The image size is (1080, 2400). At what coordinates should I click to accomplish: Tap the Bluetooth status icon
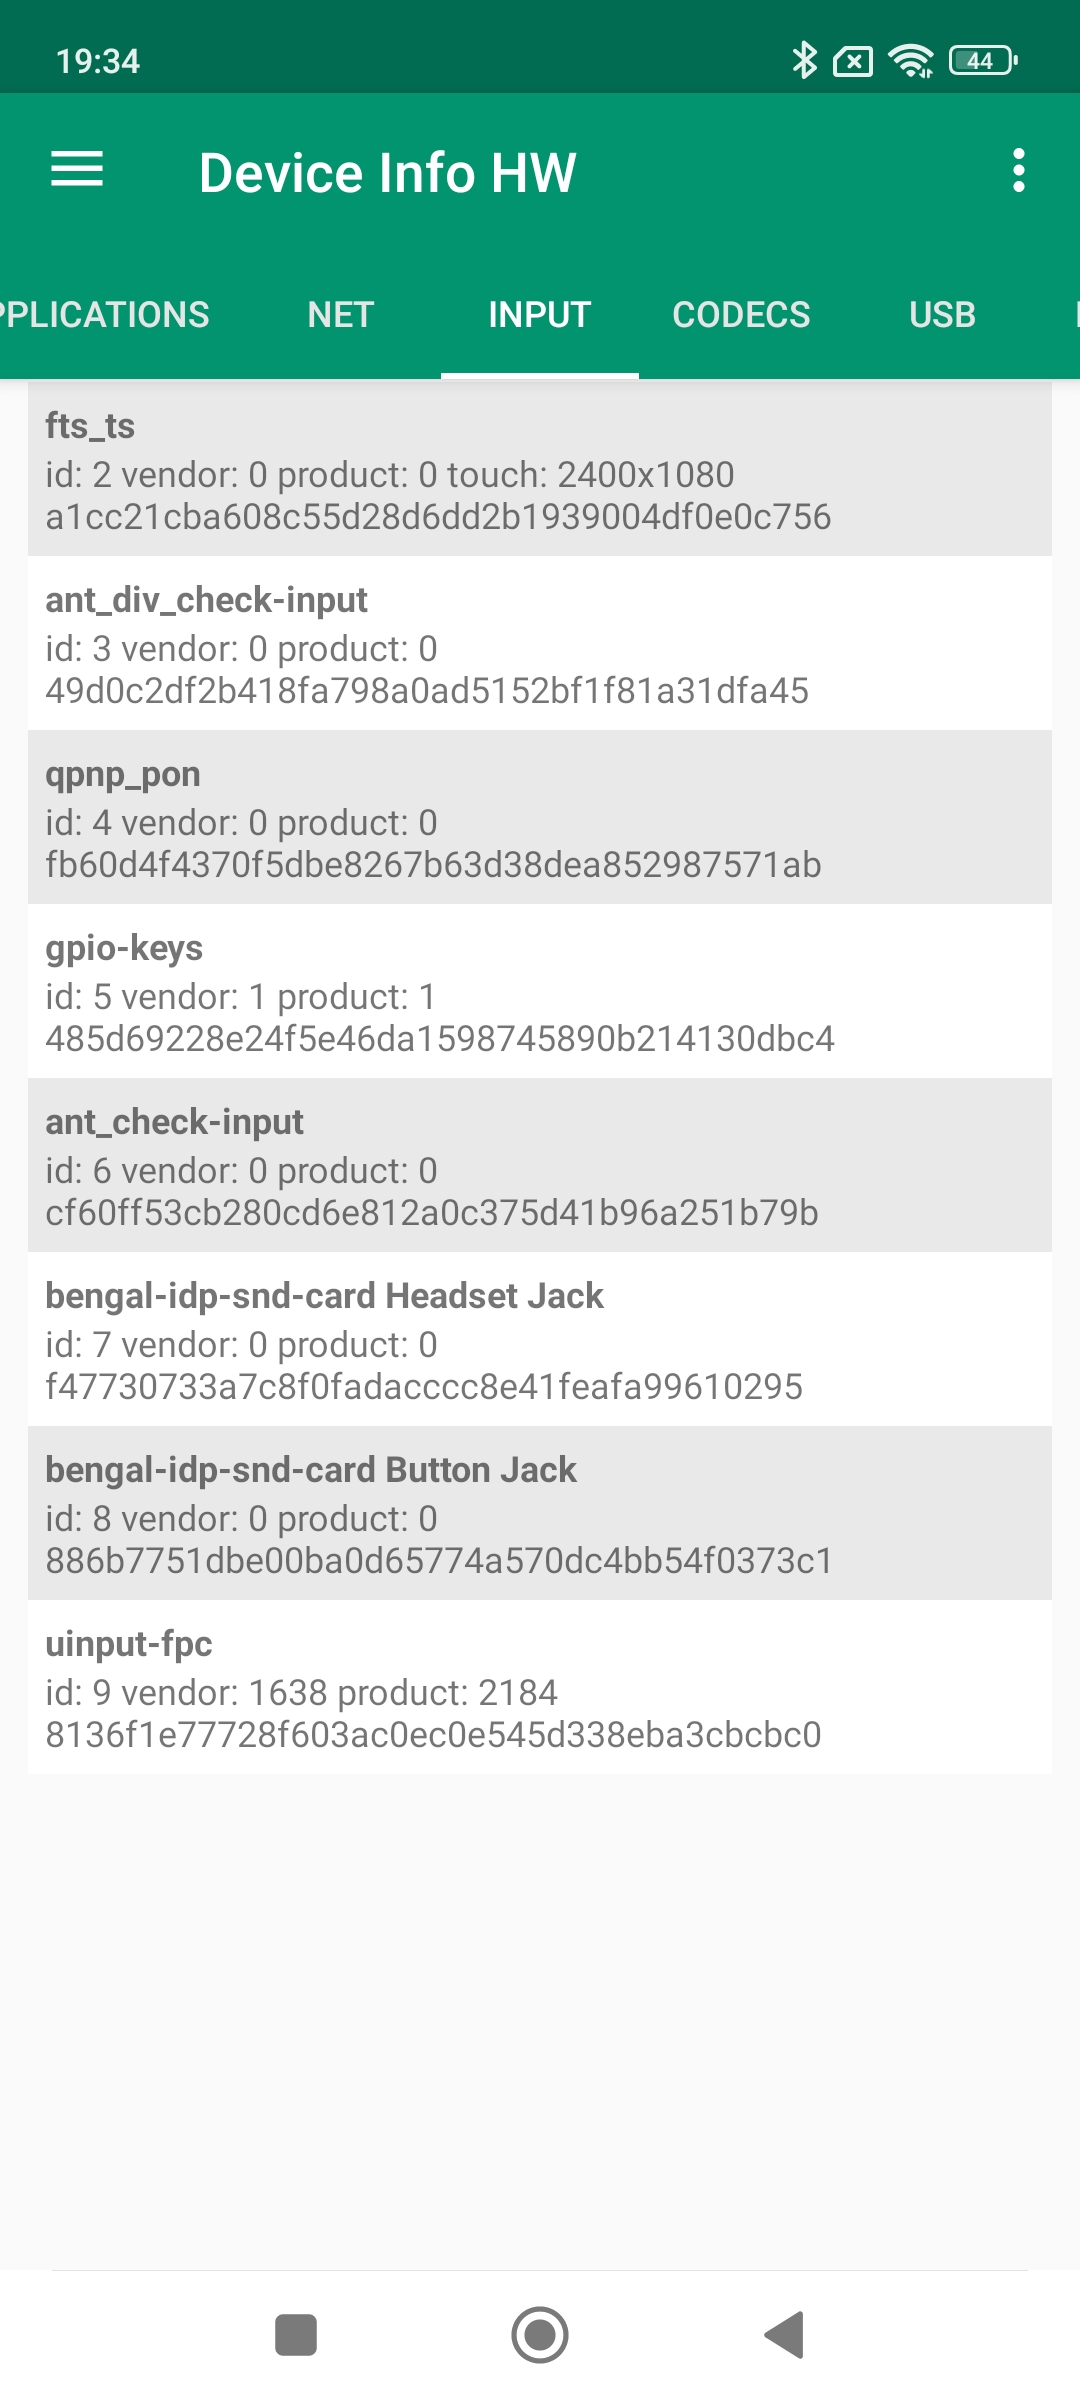click(804, 61)
